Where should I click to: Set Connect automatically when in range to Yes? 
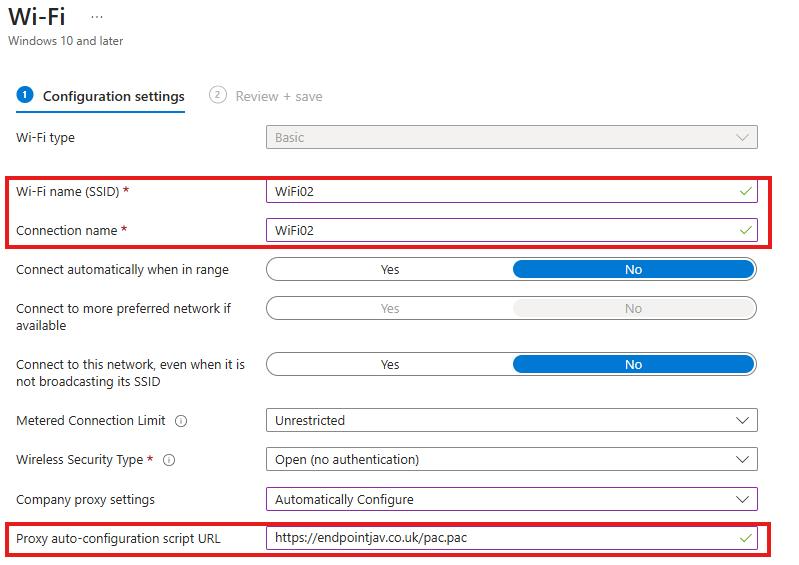[x=390, y=269]
